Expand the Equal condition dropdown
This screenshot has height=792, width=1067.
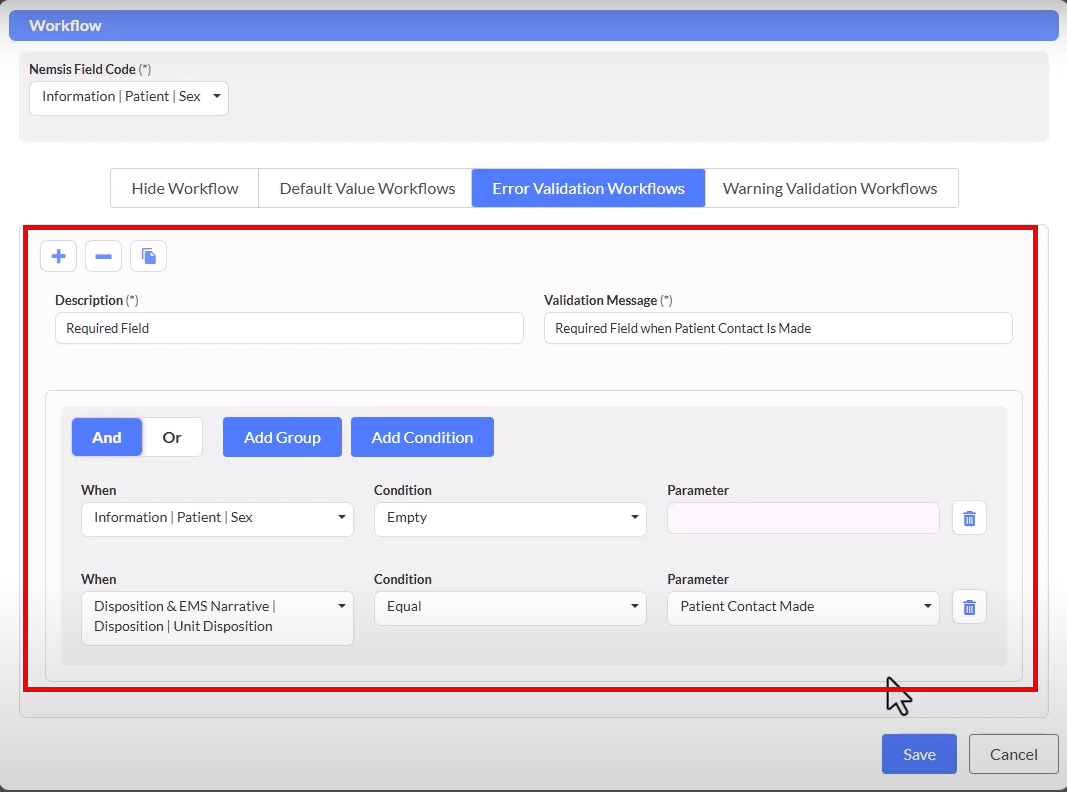pos(510,607)
